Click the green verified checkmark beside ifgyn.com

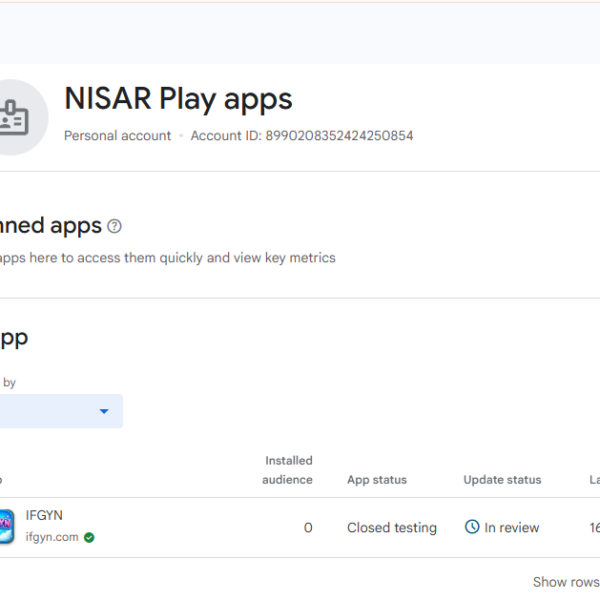tap(89, 538)
